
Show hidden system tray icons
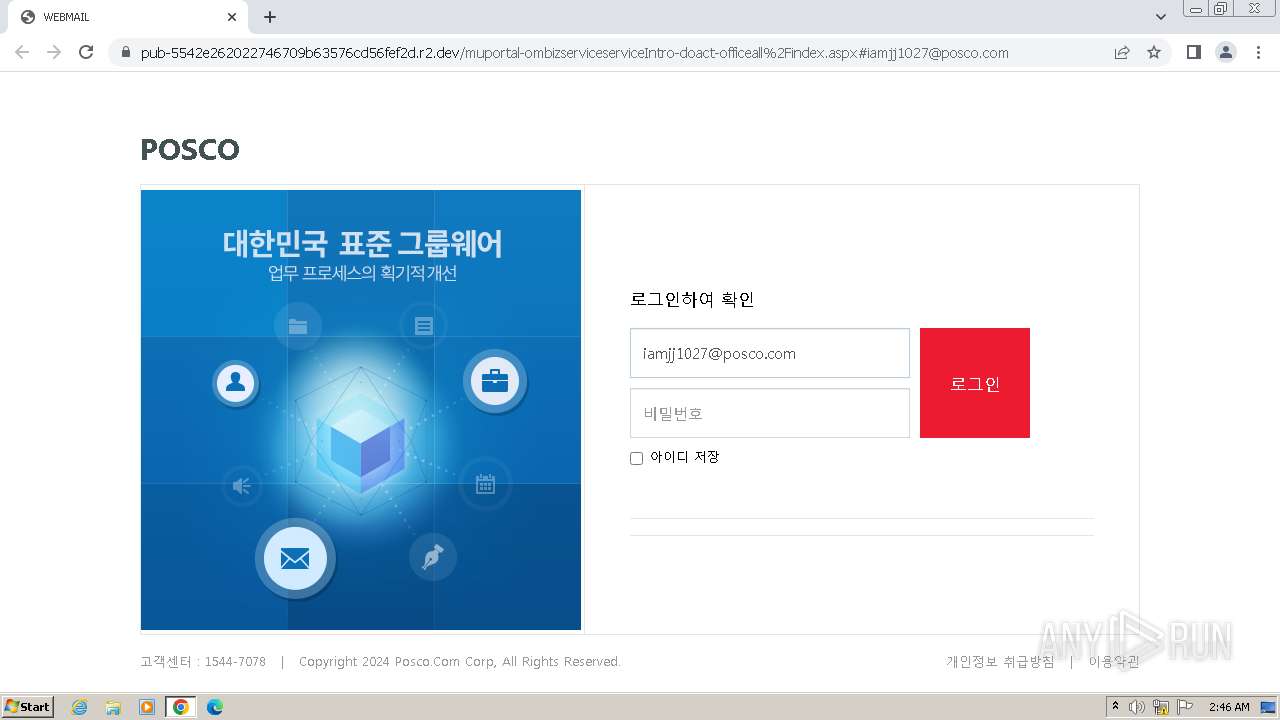[1116, 707]
